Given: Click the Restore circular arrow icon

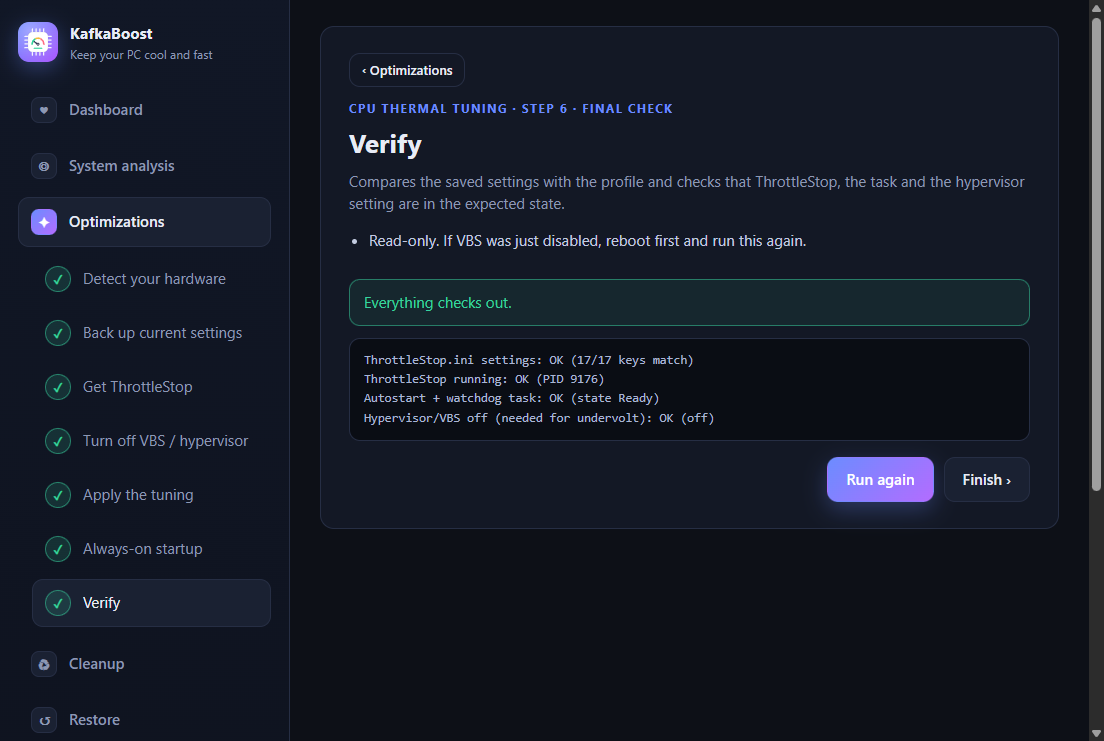Looking at the screenshot, I should click(44, 720).
